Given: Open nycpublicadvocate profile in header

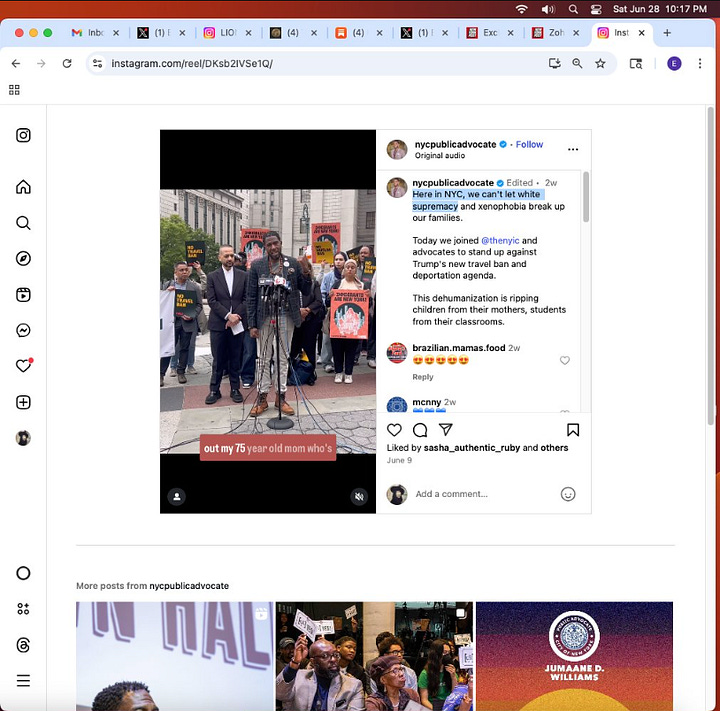Looking at the screenshot, I should 455,144.
